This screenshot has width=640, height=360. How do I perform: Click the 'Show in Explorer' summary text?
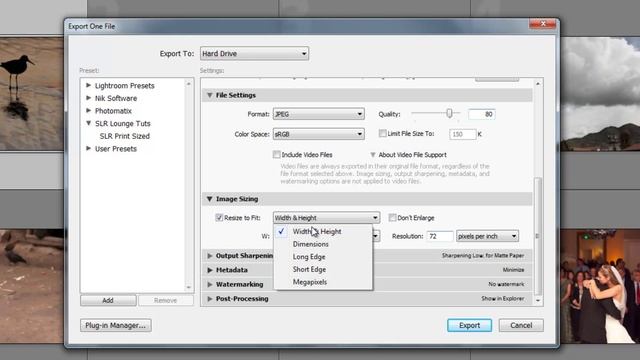point(503,299)
